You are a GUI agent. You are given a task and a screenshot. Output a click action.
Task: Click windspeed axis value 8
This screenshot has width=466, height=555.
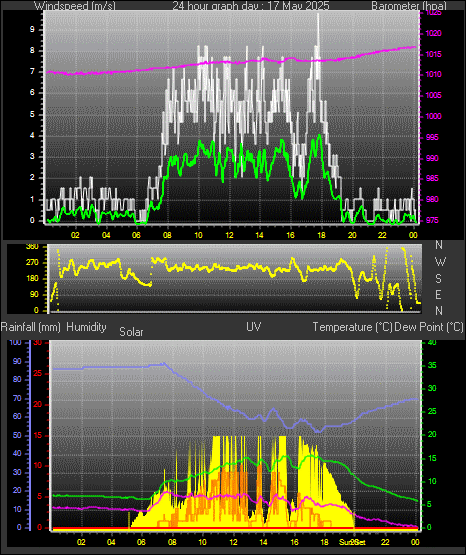[x=32, y=50]
